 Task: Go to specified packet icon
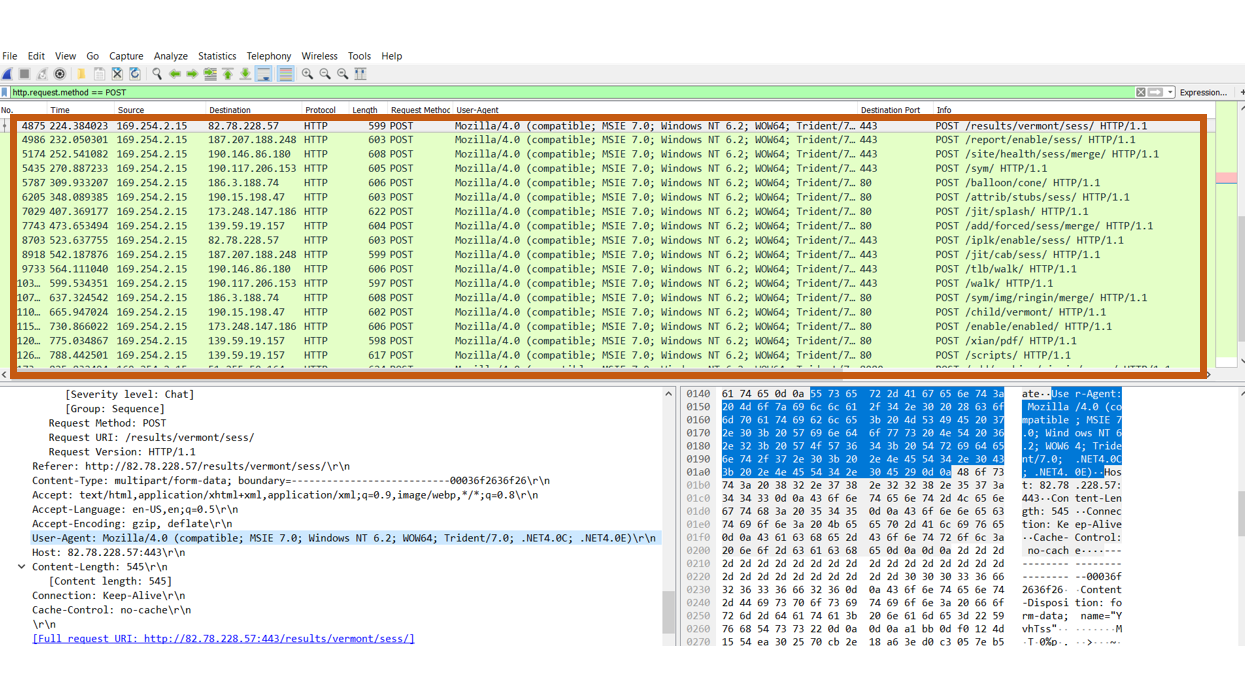coord(210,74)
